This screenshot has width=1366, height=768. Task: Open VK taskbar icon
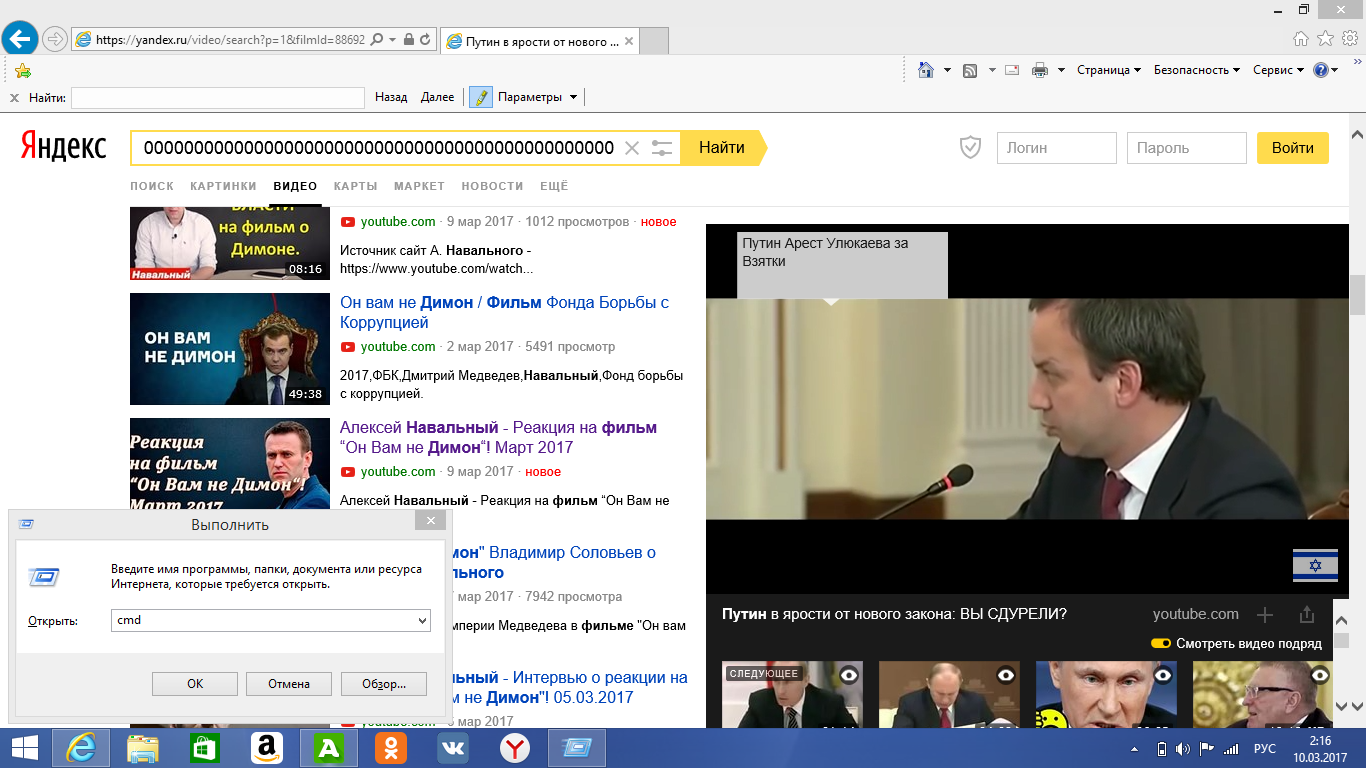(453, 748)
